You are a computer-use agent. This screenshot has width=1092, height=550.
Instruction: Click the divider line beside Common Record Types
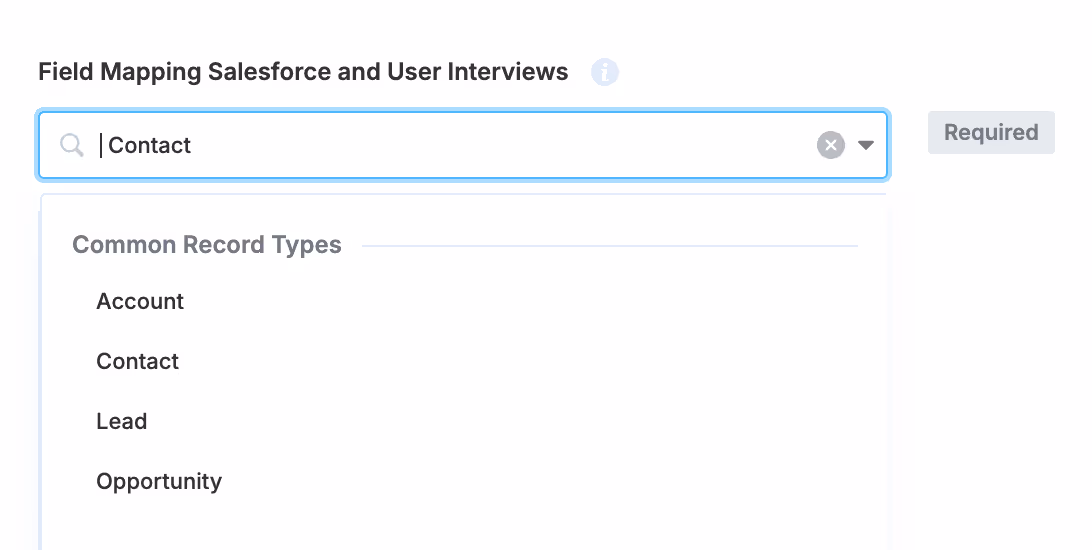(608, 246)
